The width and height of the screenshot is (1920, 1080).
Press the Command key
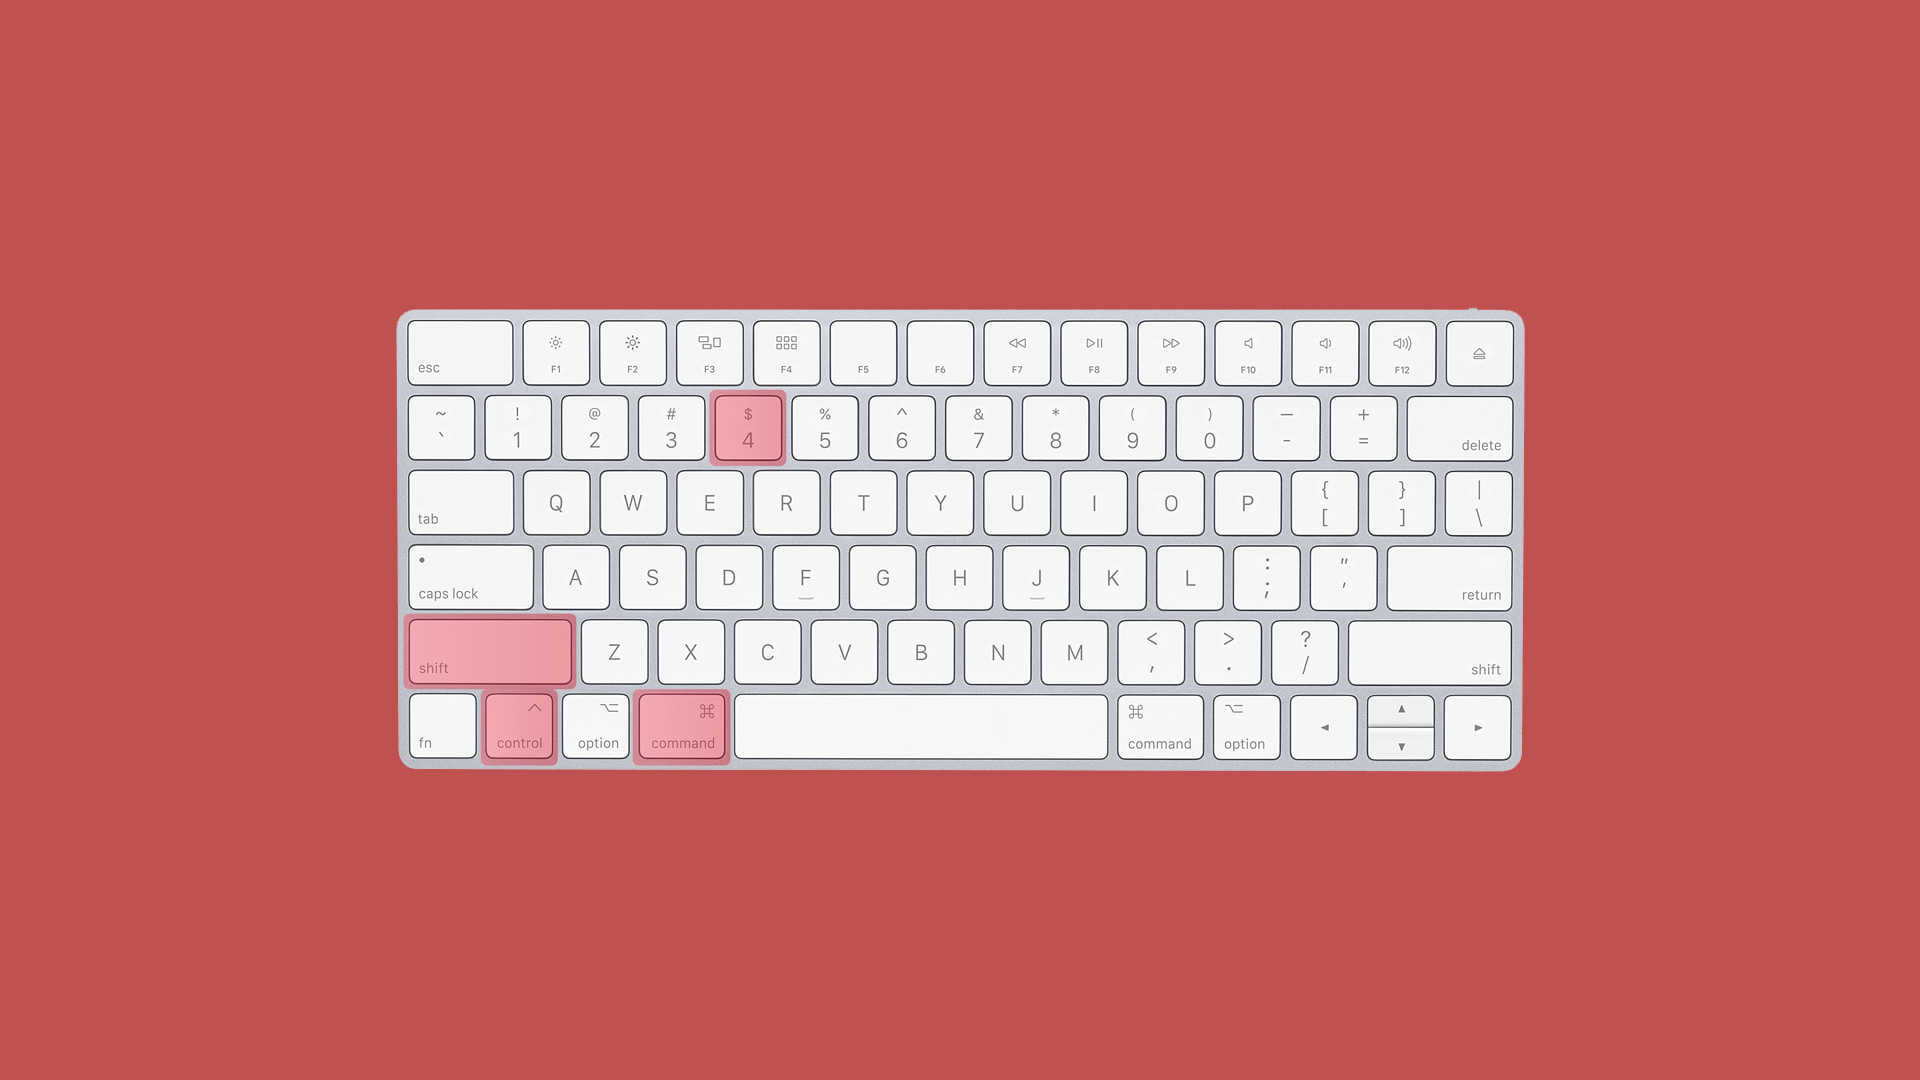pyautogui.click(x=682, y=725)
